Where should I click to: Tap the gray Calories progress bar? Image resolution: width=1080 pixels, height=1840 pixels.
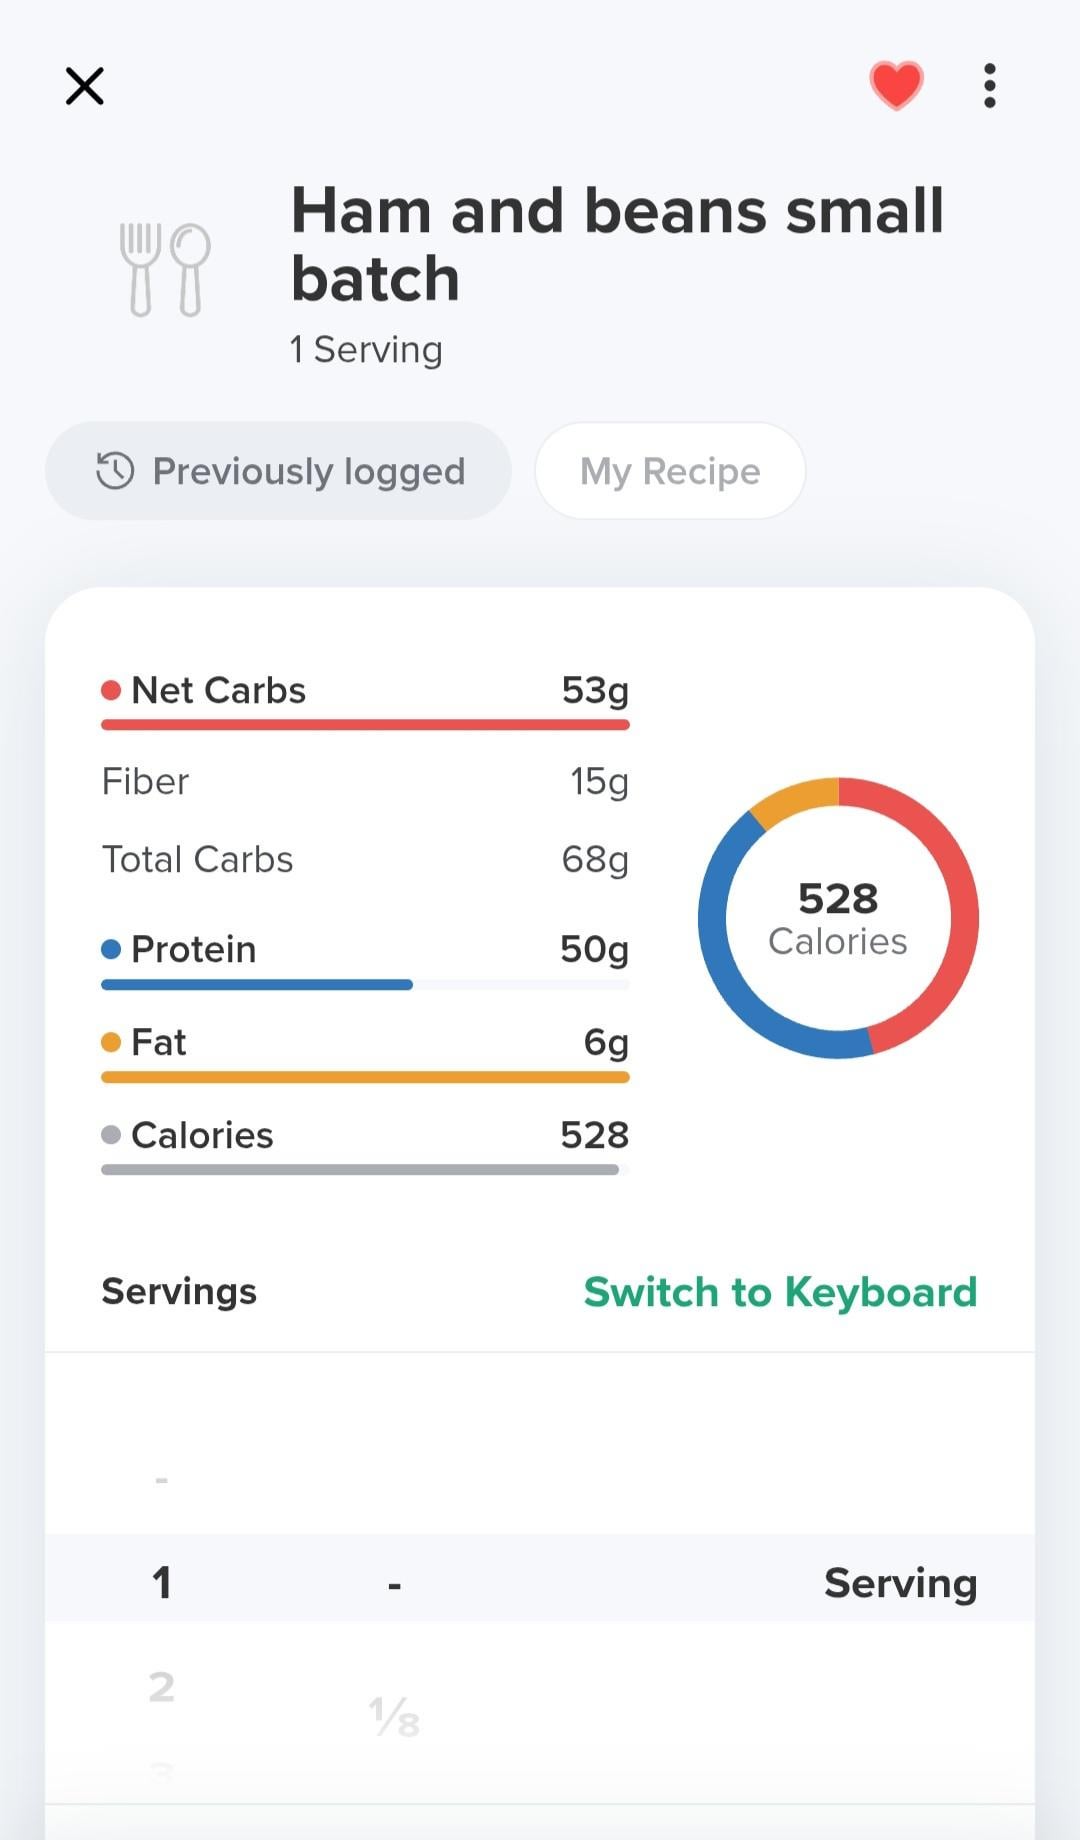coord(360,1170)
